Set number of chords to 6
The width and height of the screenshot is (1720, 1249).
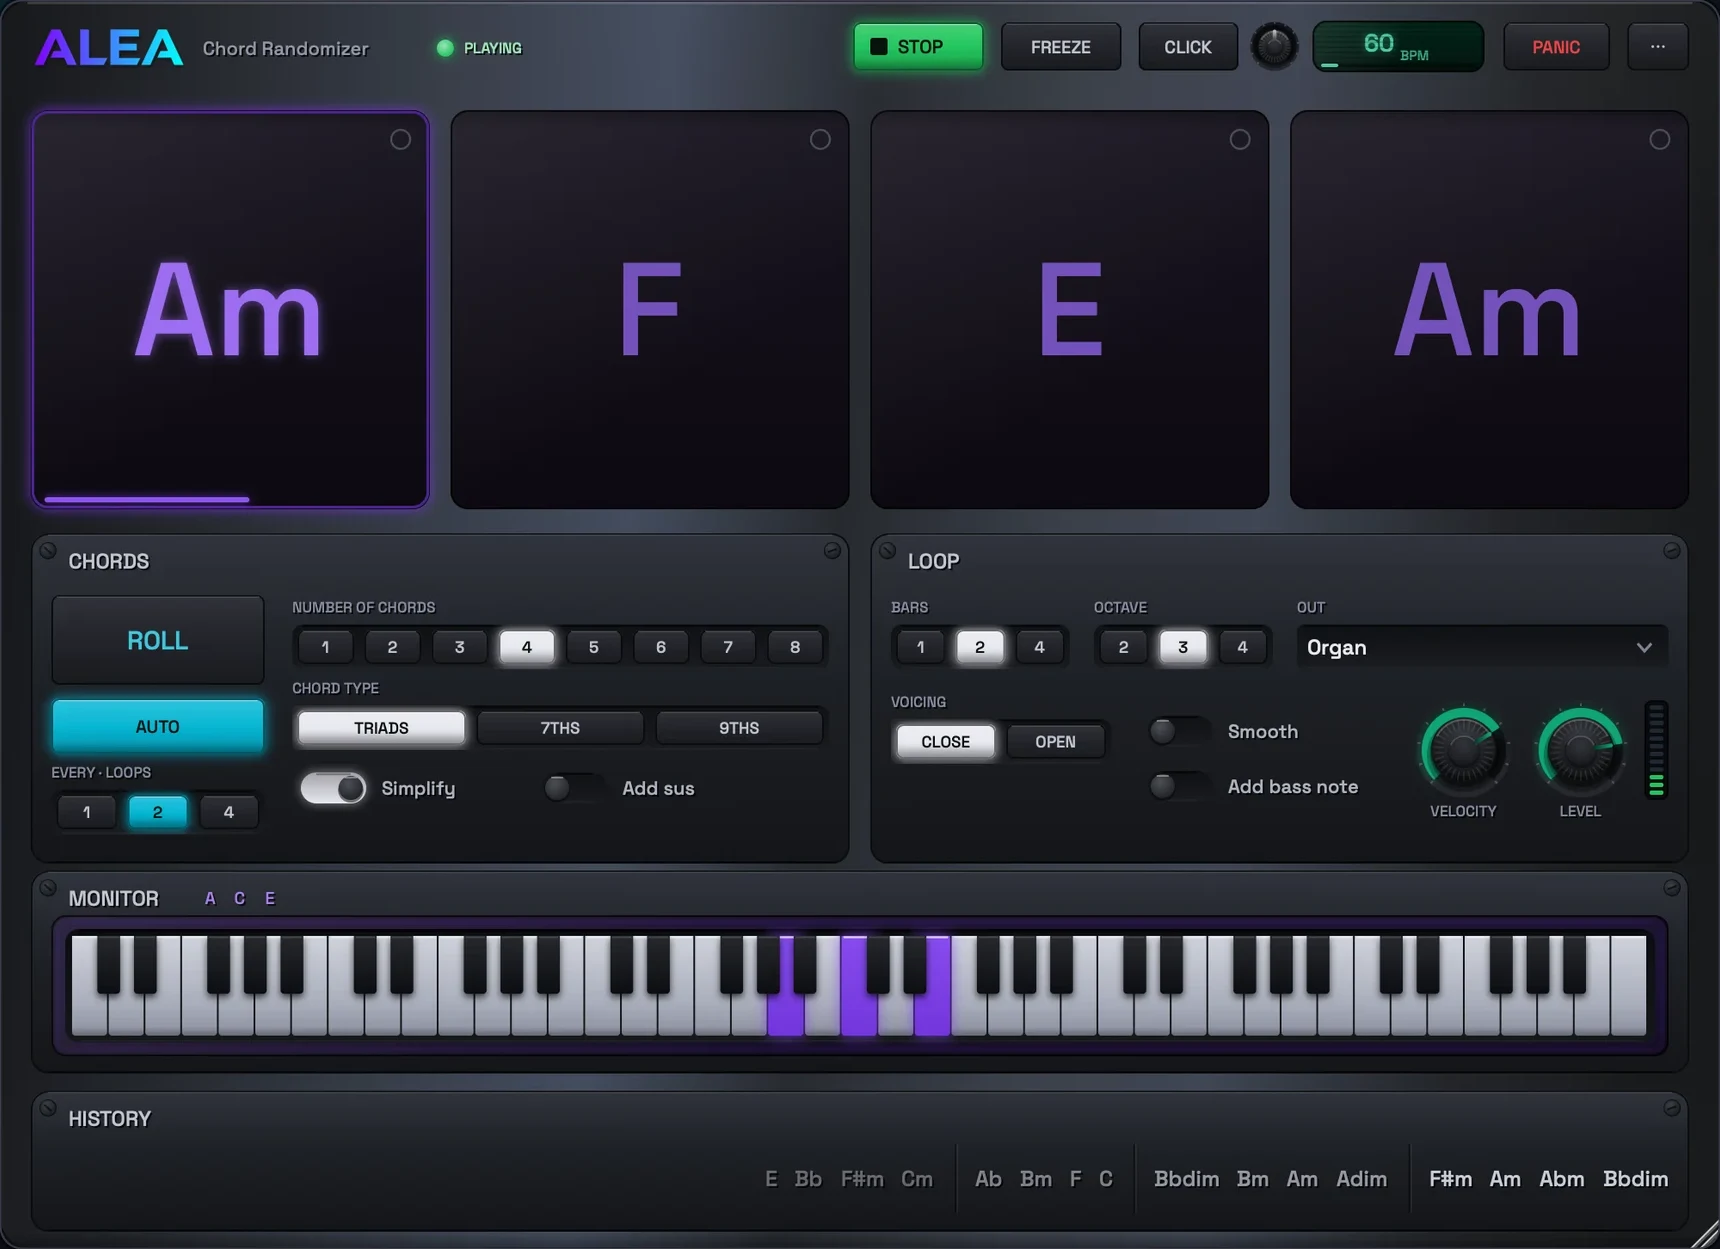[x=661, y=647]
